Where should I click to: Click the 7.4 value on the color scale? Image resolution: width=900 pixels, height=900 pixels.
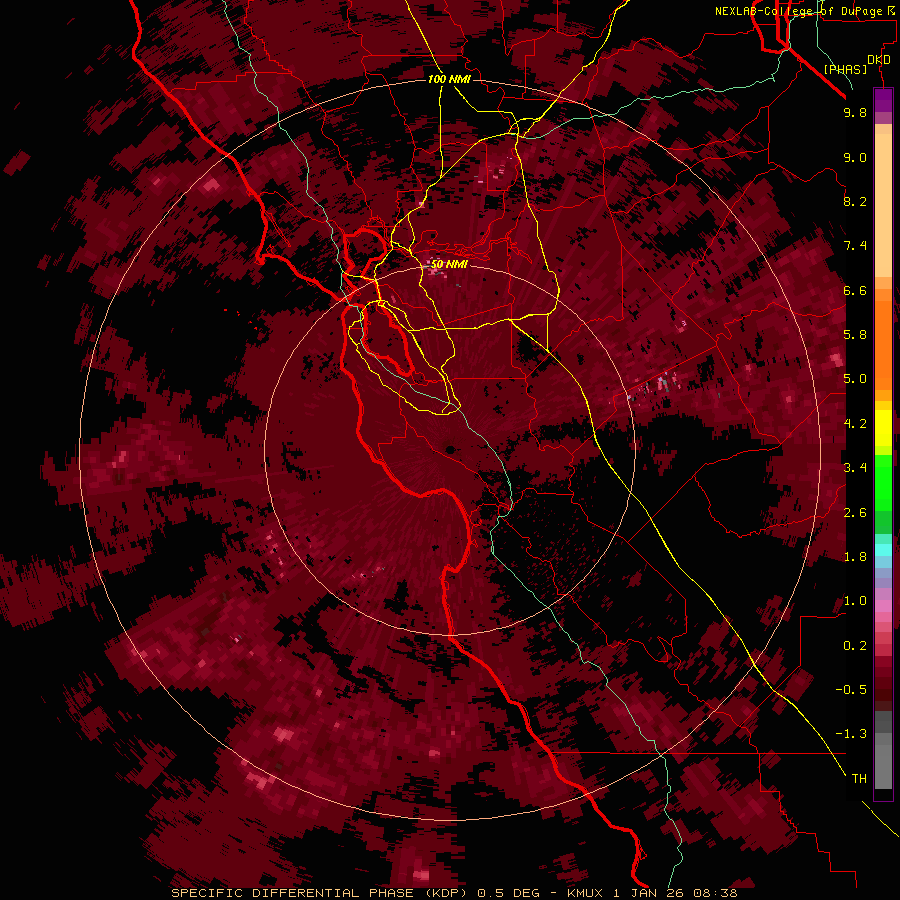[x=855, y=246]
